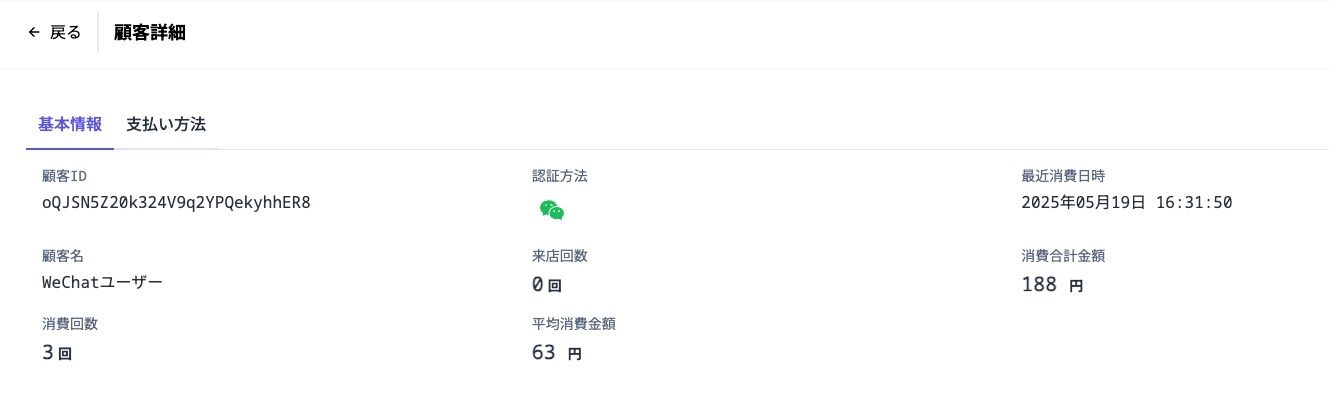Click the 消費合計金額 label
Screen dimensions: 1329x414
pos(1063,256)
